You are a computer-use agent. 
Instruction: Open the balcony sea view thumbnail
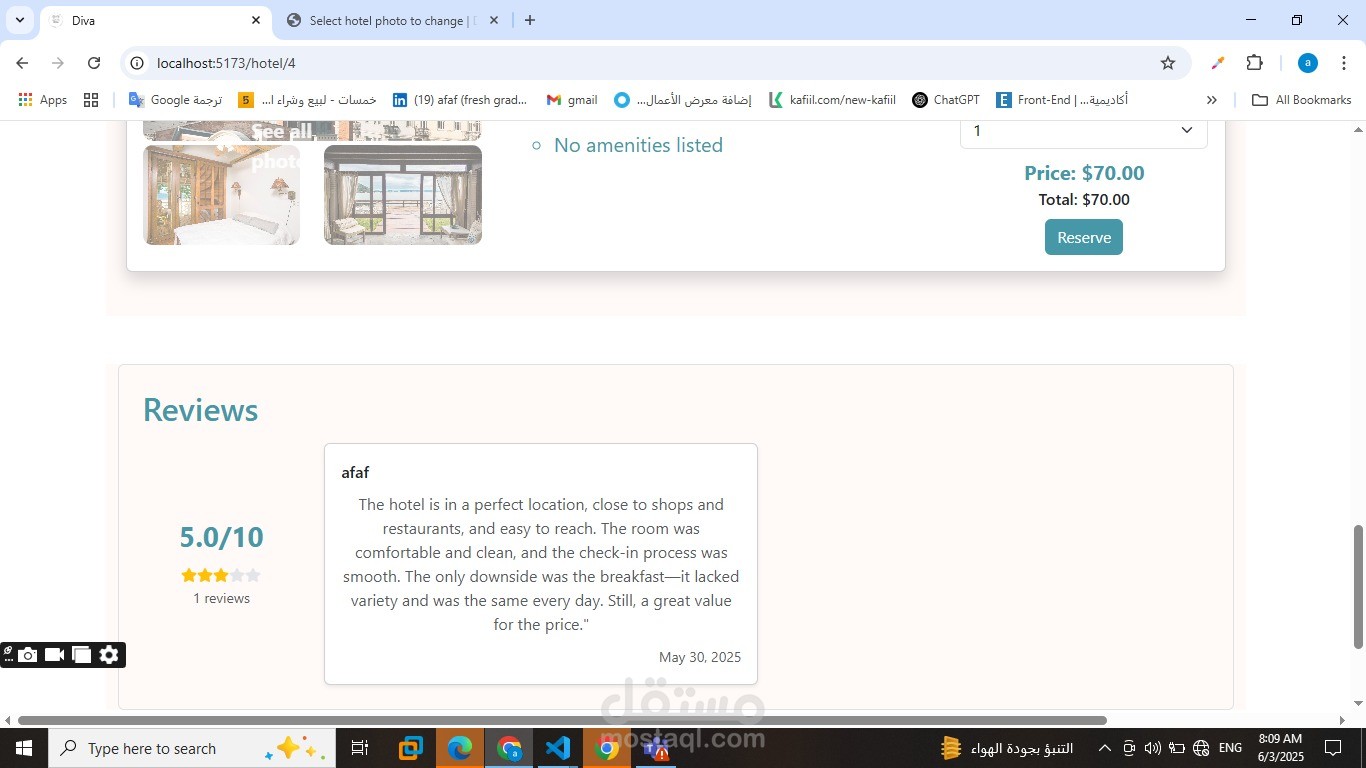403,195
